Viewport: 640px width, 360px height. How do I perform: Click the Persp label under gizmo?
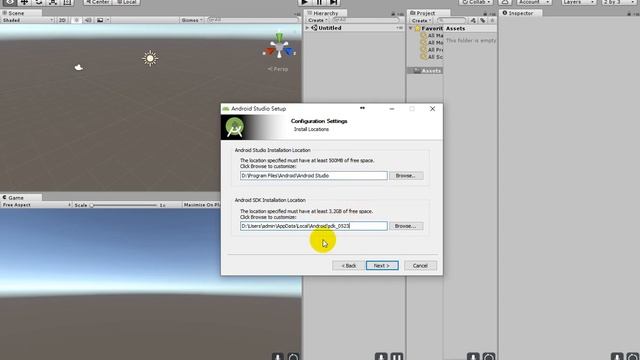(x=278, y=69)
